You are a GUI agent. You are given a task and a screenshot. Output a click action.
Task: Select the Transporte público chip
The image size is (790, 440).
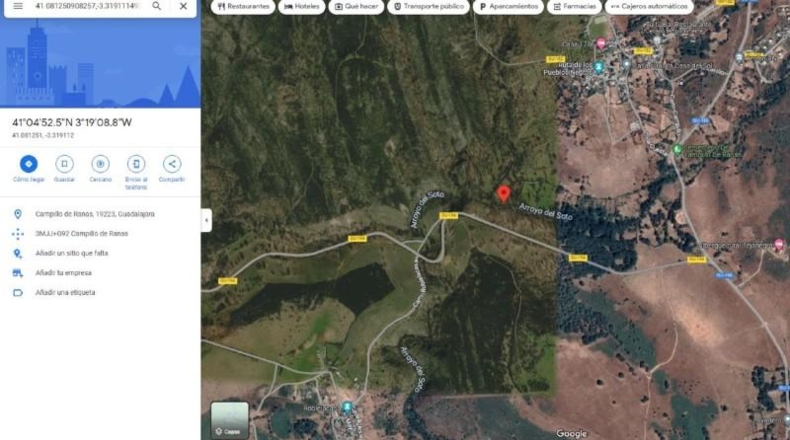pos(429,7)
